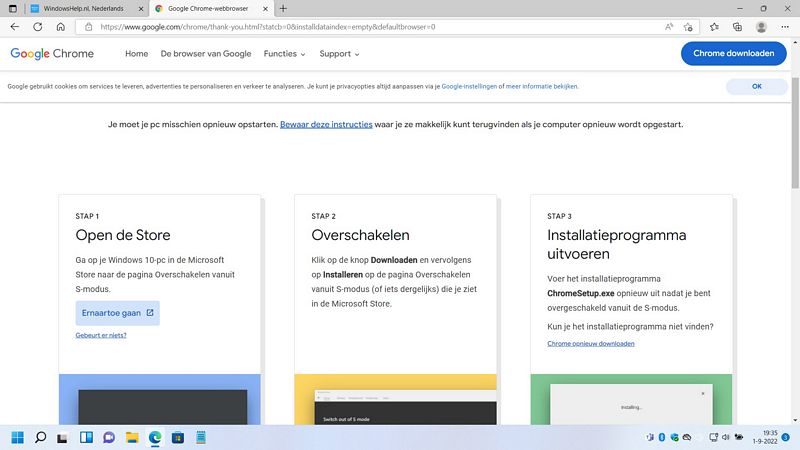Open Chrome opnieuw downloaden link
800x450 pixels.
coord(591,343)
